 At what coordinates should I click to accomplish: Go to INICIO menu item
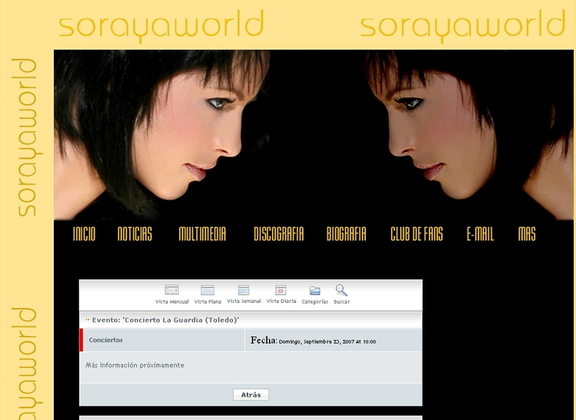(84, 234)
